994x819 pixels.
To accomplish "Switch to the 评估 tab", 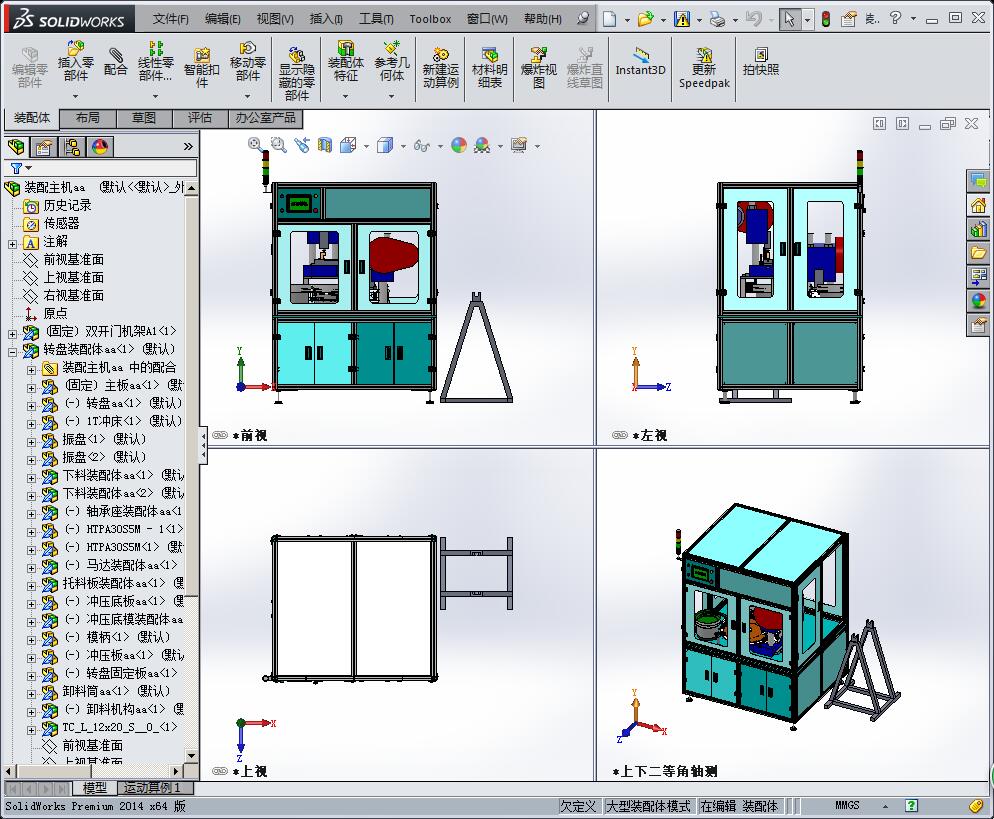I will coord(200,117).
